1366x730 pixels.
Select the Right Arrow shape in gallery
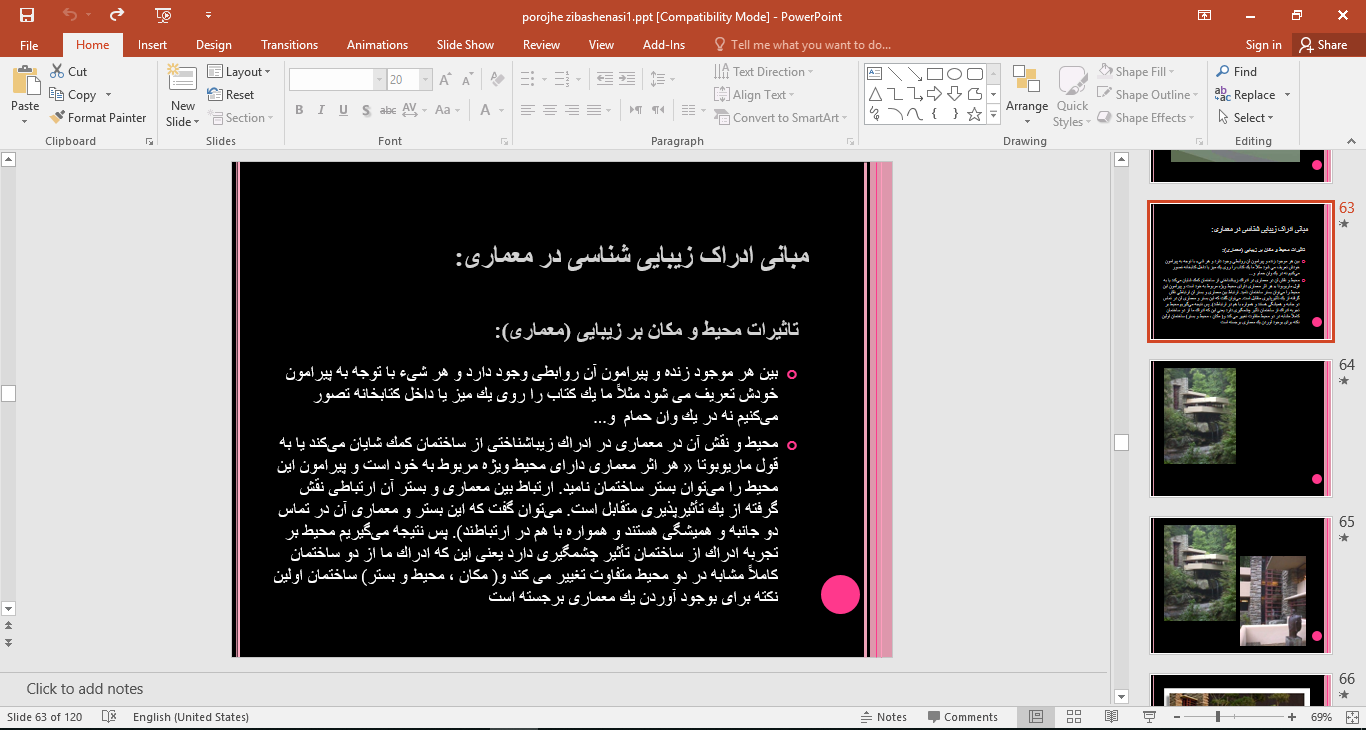934,94
